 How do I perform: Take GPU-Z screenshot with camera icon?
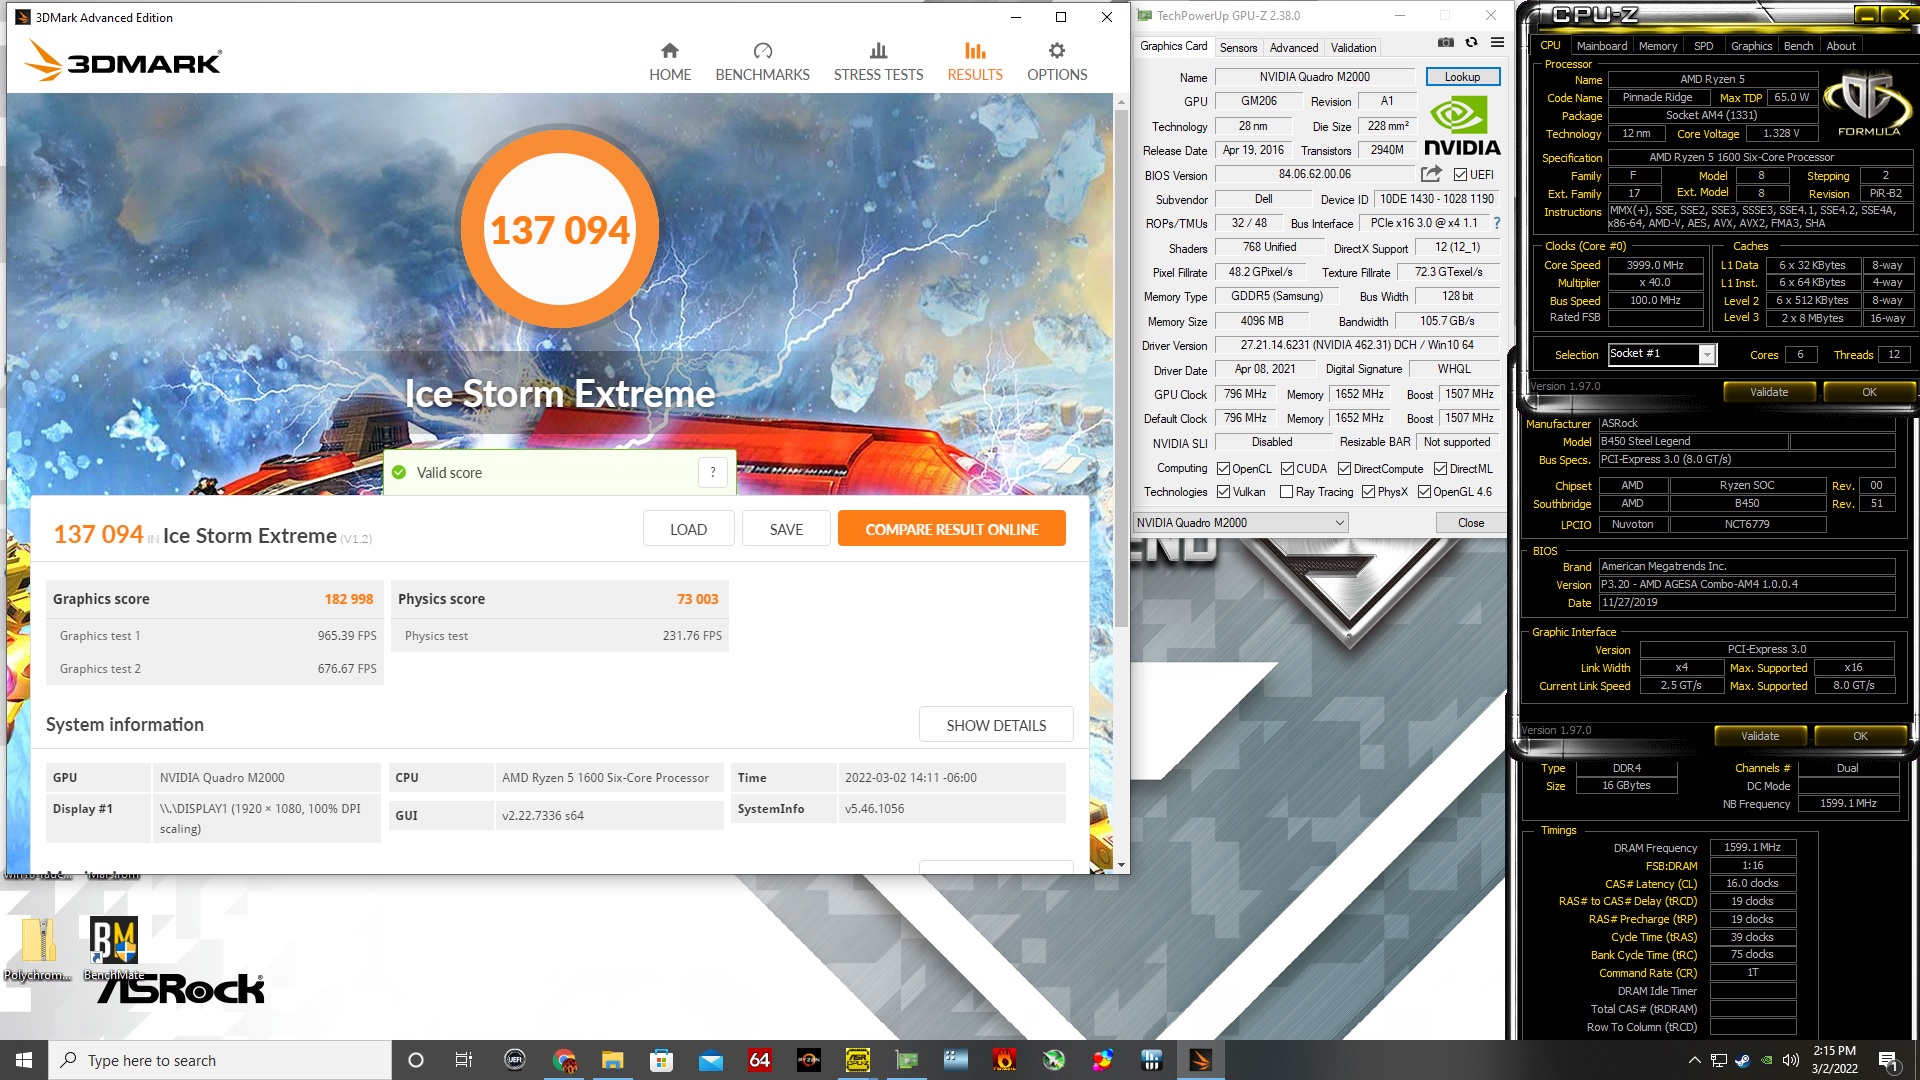tap(1446, 43)
